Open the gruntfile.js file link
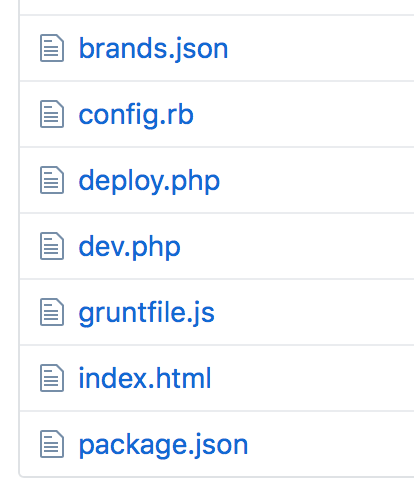Screen dimensions: 414x494 pyautogui.click(x=147, y=313)
